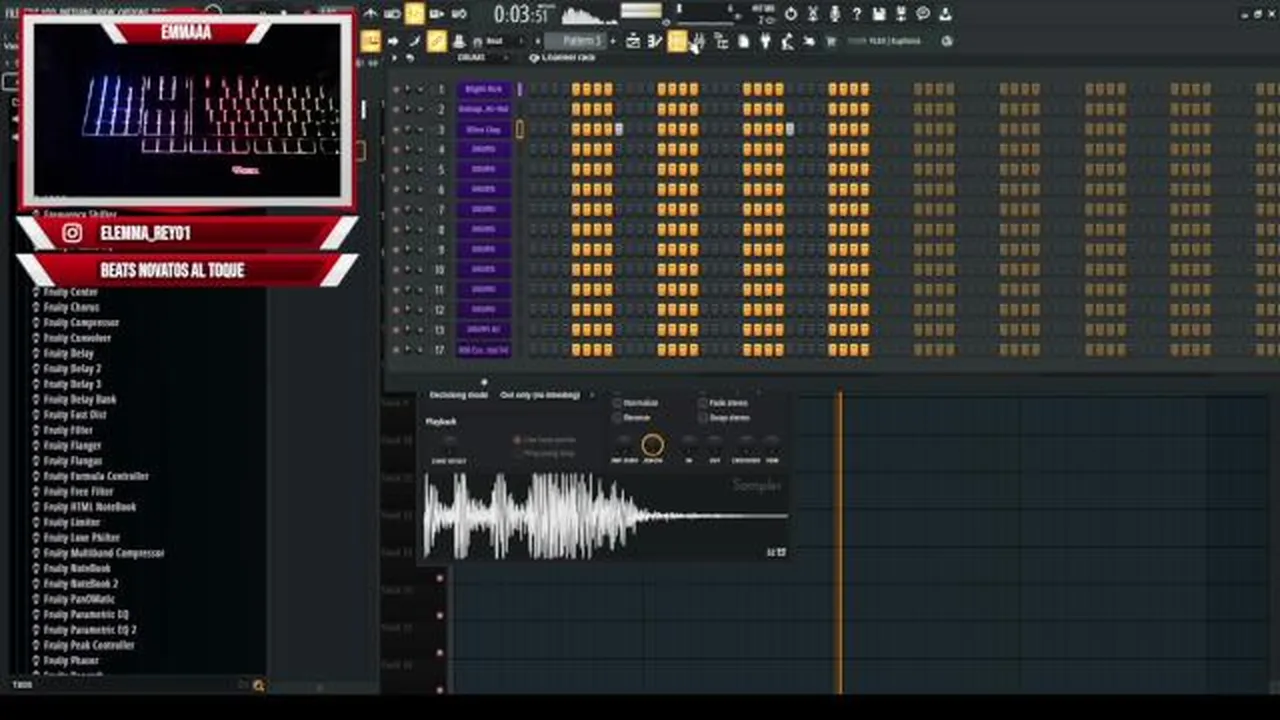Click the speech bubble icon in top toolbar
Screen dimensions: 1280x720
(923, 13)
